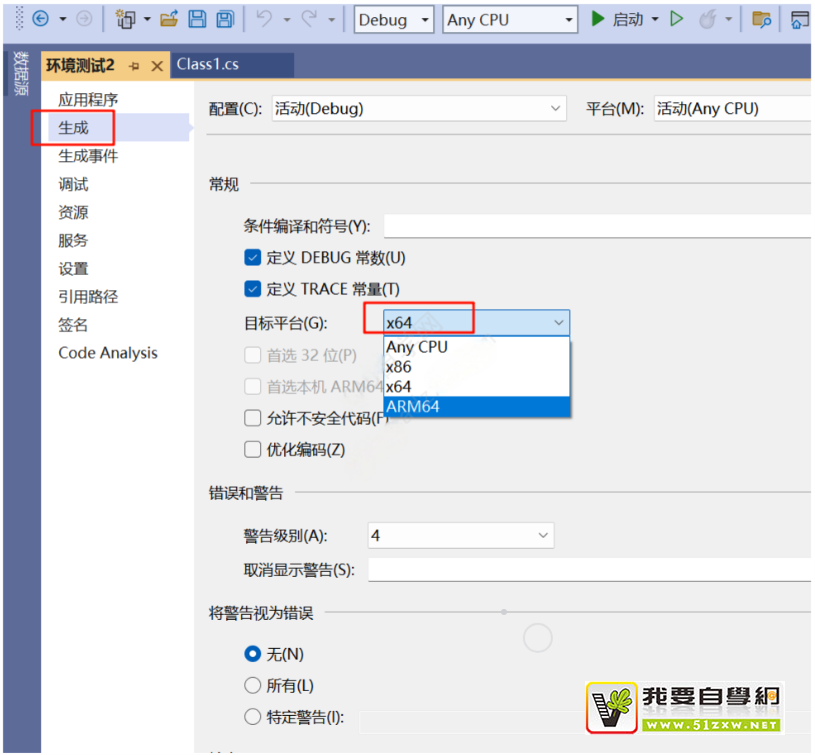The image size is (815, 755).
Task: Expand the 警告级别 dropdown
Action: (x=460, y=535)
